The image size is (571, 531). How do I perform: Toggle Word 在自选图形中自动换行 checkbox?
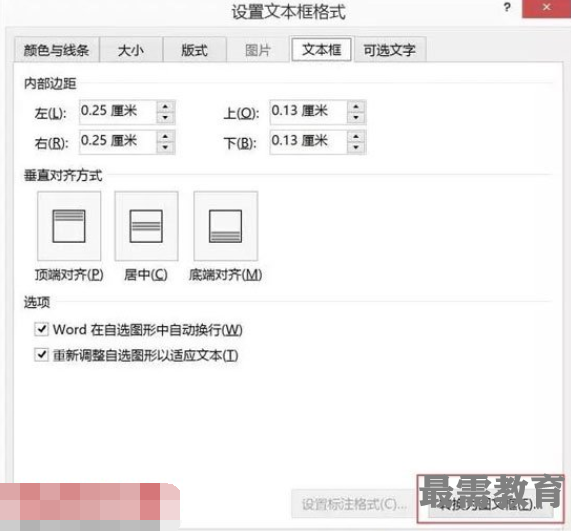click(42, 329)
